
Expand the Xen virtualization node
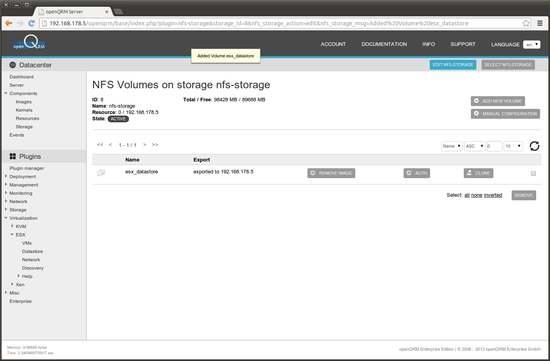12,284
